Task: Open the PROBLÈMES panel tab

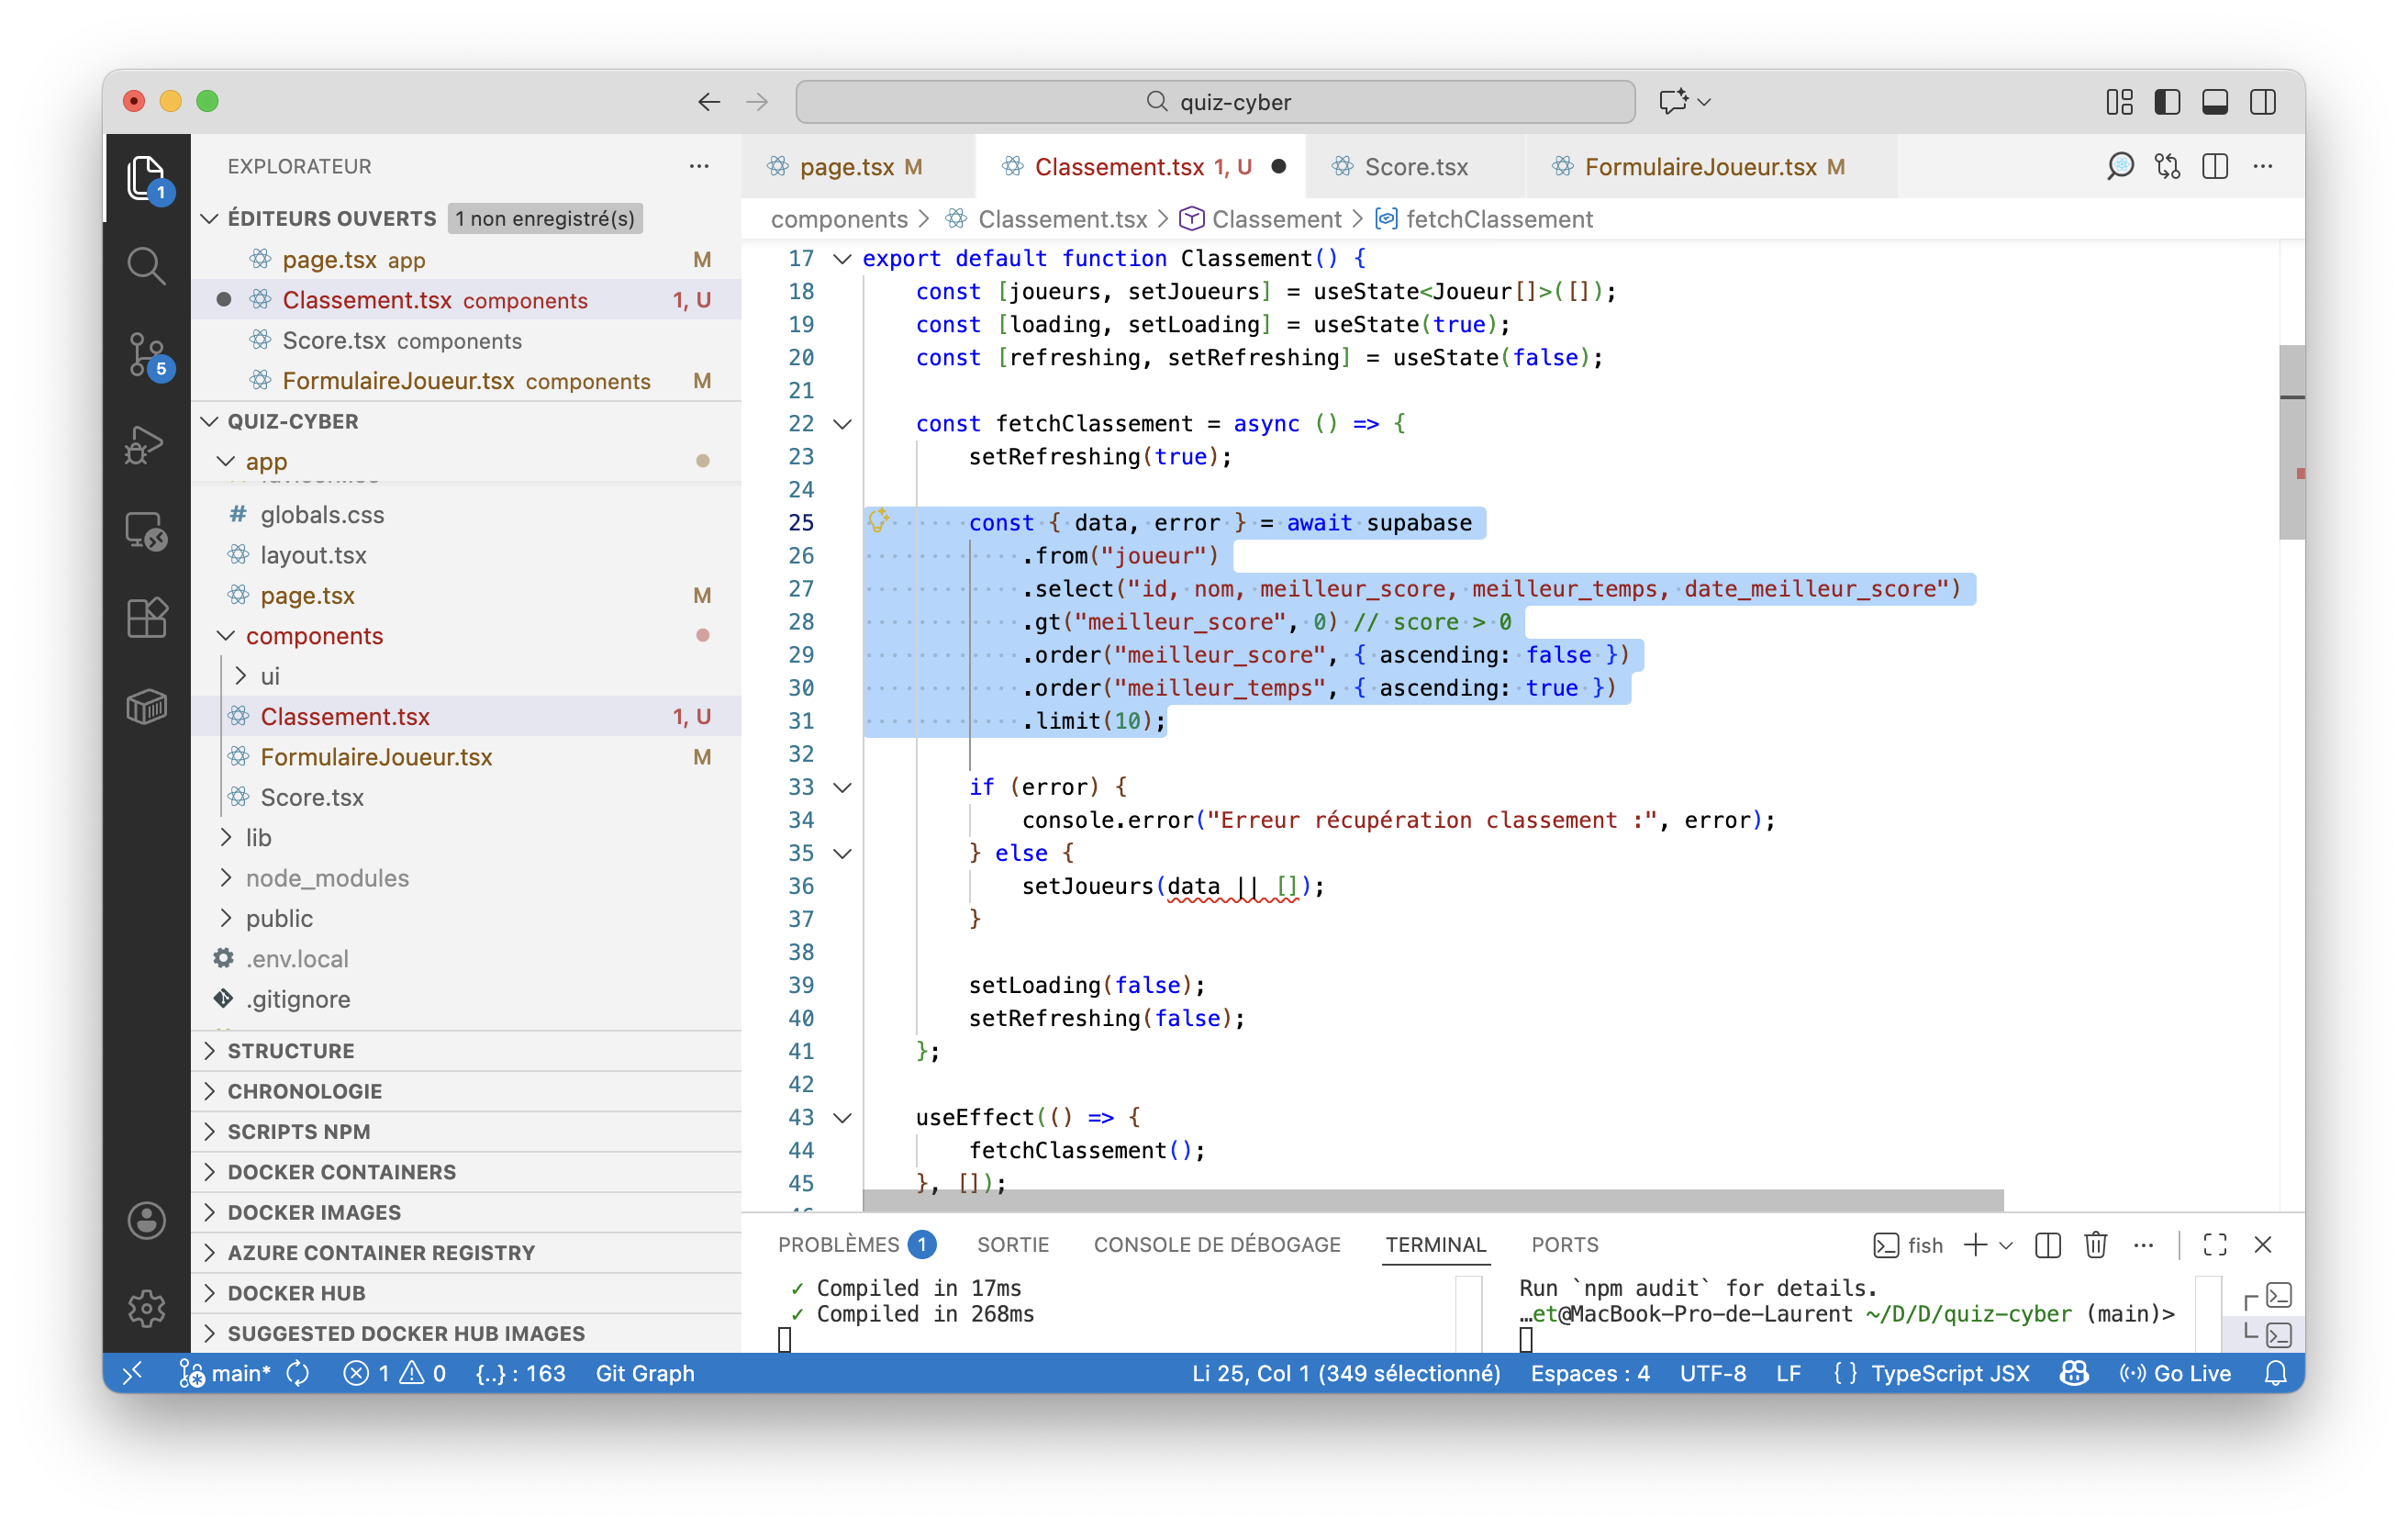Action: (838, 1245)
